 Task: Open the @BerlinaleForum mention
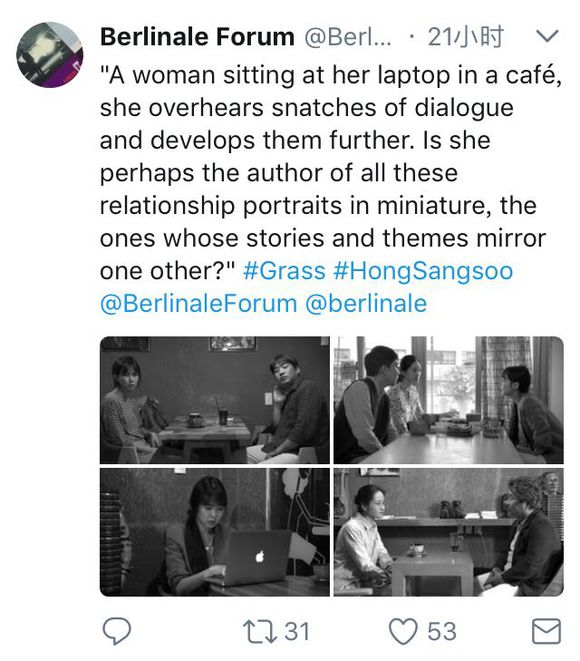[199, 304]
